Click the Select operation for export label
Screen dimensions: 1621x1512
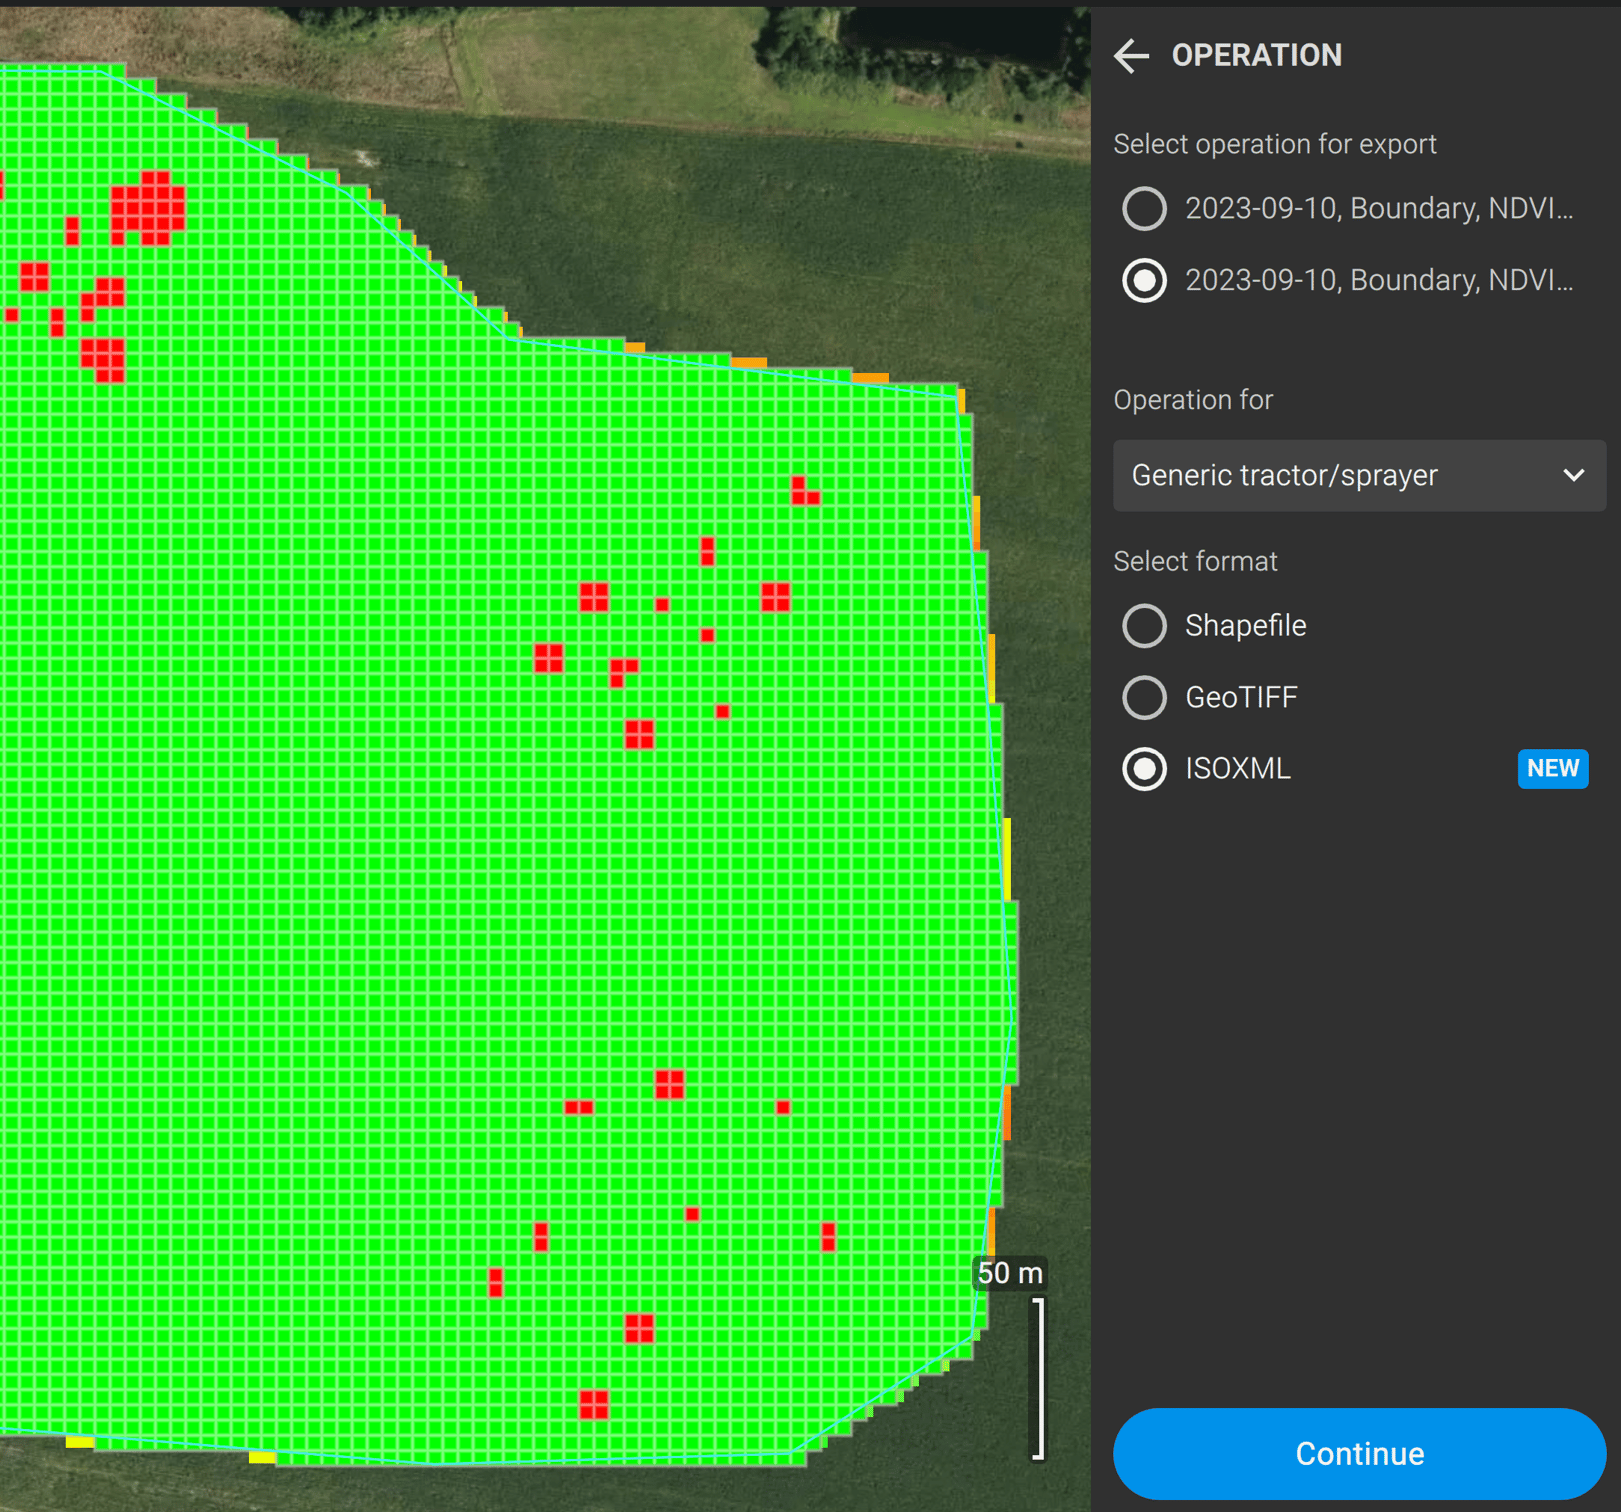pos(1274,144)
